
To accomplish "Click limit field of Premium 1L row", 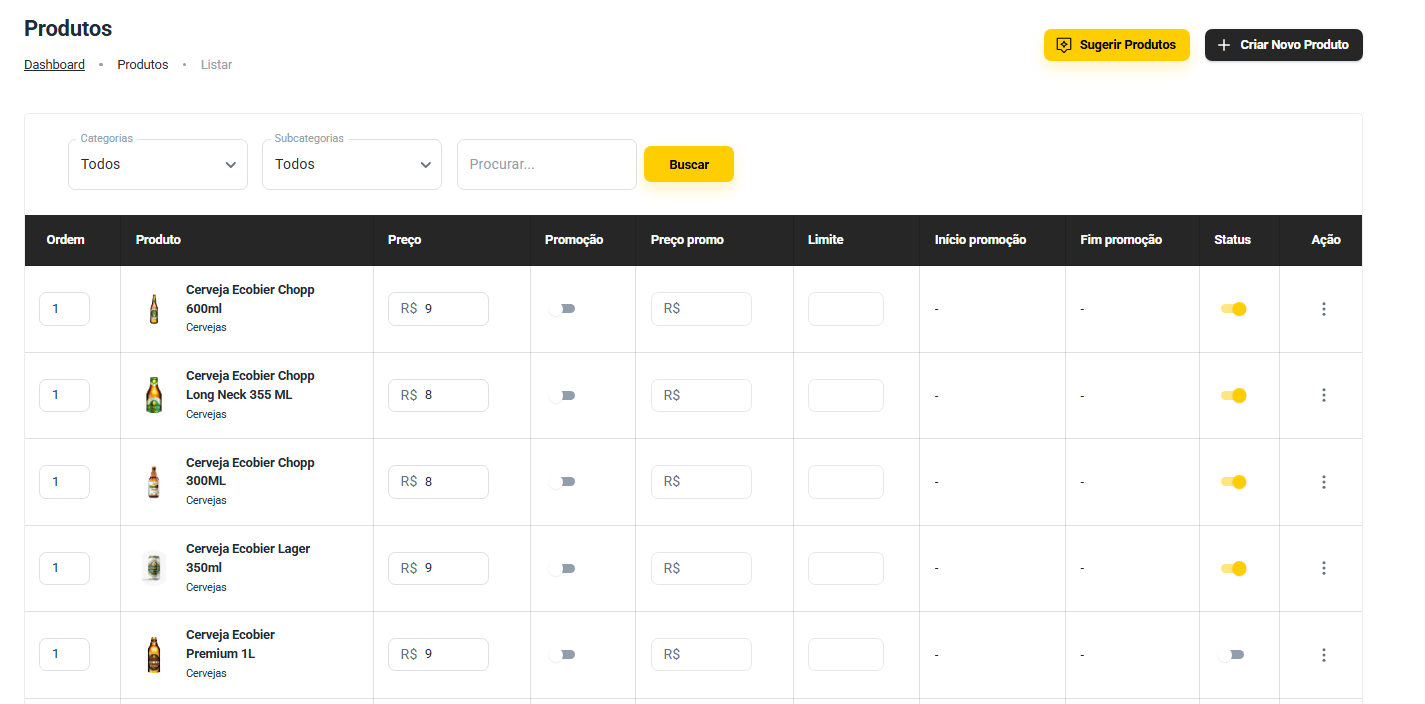I will pos(846,655).
